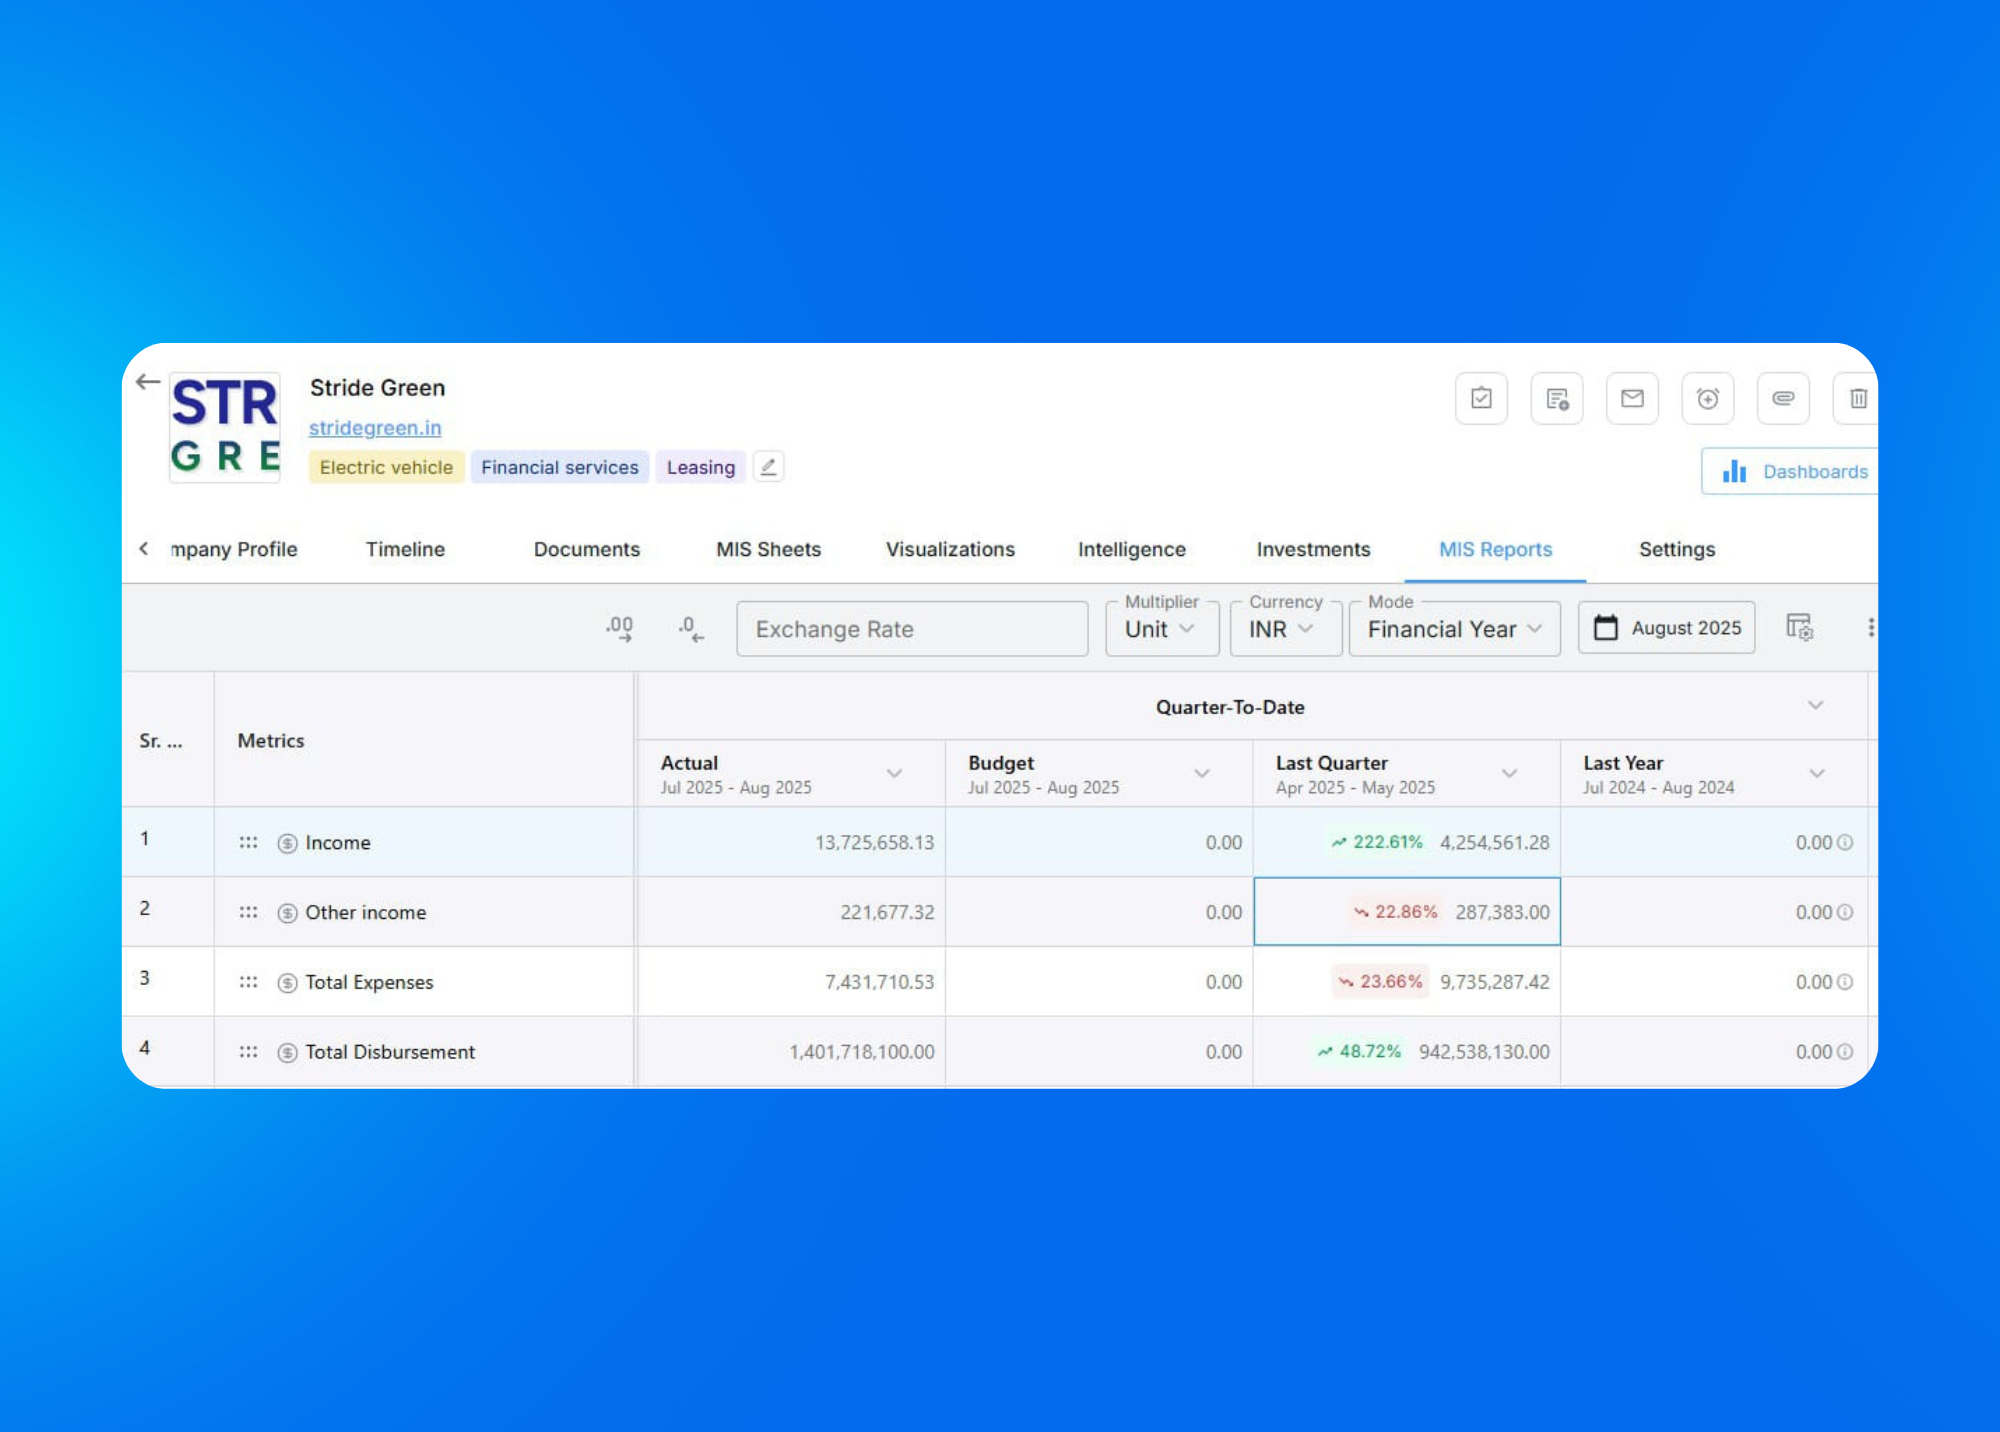
Task: Open the Investments tab
Action: coord(1312,549)
